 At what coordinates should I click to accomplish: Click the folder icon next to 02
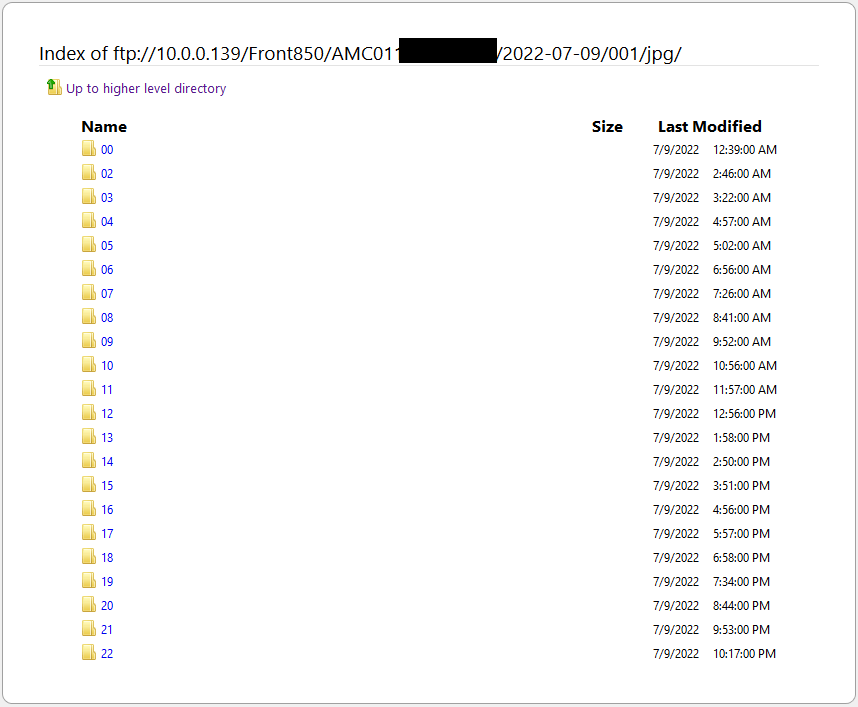pyautogui.click(x=89, y=172)
